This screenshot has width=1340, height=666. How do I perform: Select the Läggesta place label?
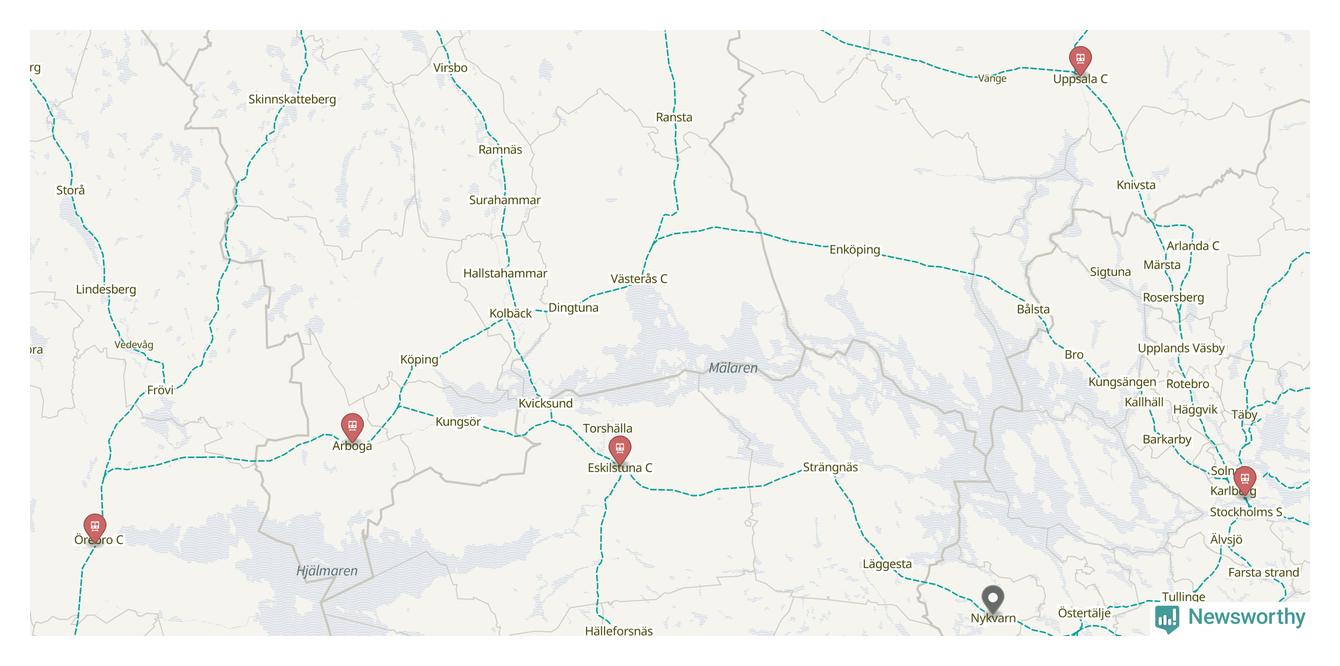point(887,564)
